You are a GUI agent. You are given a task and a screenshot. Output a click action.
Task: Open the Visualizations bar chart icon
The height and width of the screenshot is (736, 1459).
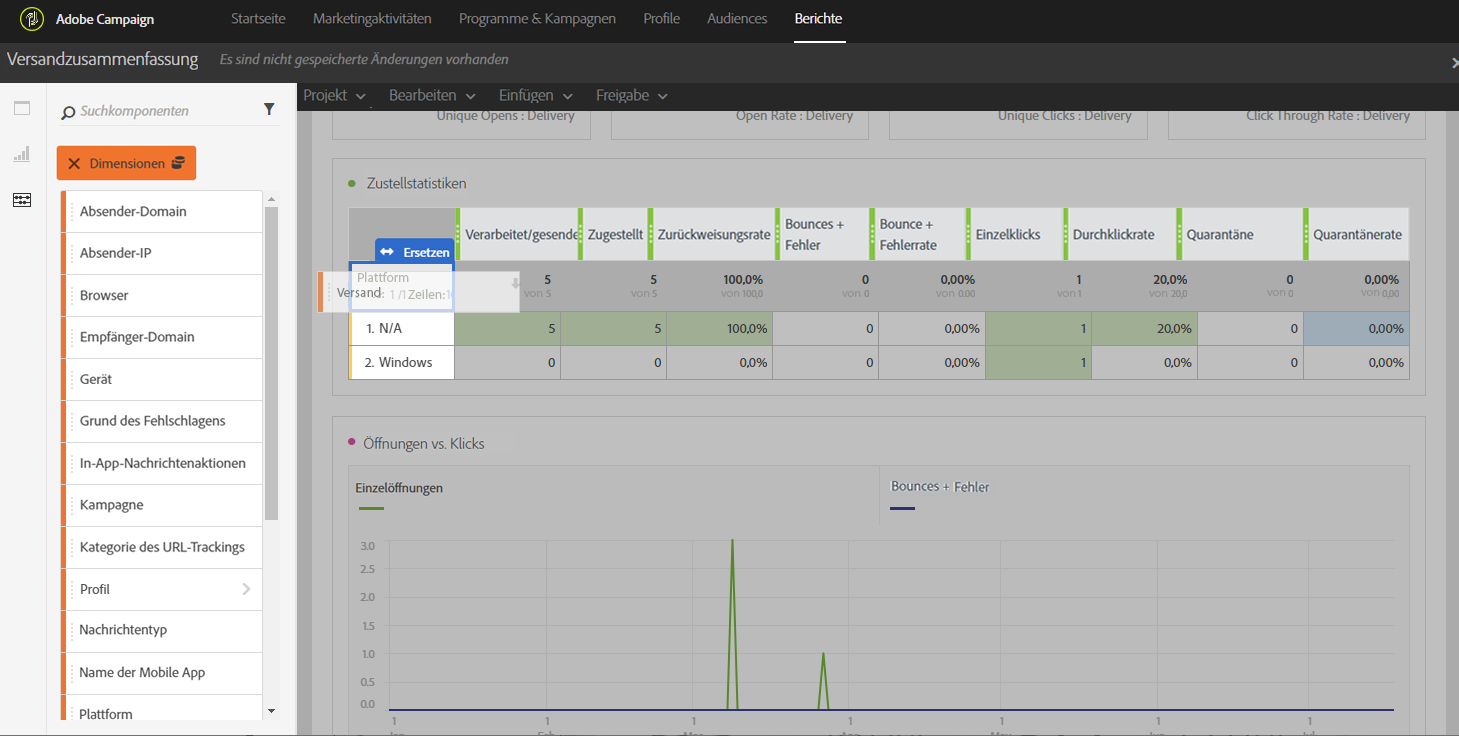pyautogui.click(x=22, y=154)
